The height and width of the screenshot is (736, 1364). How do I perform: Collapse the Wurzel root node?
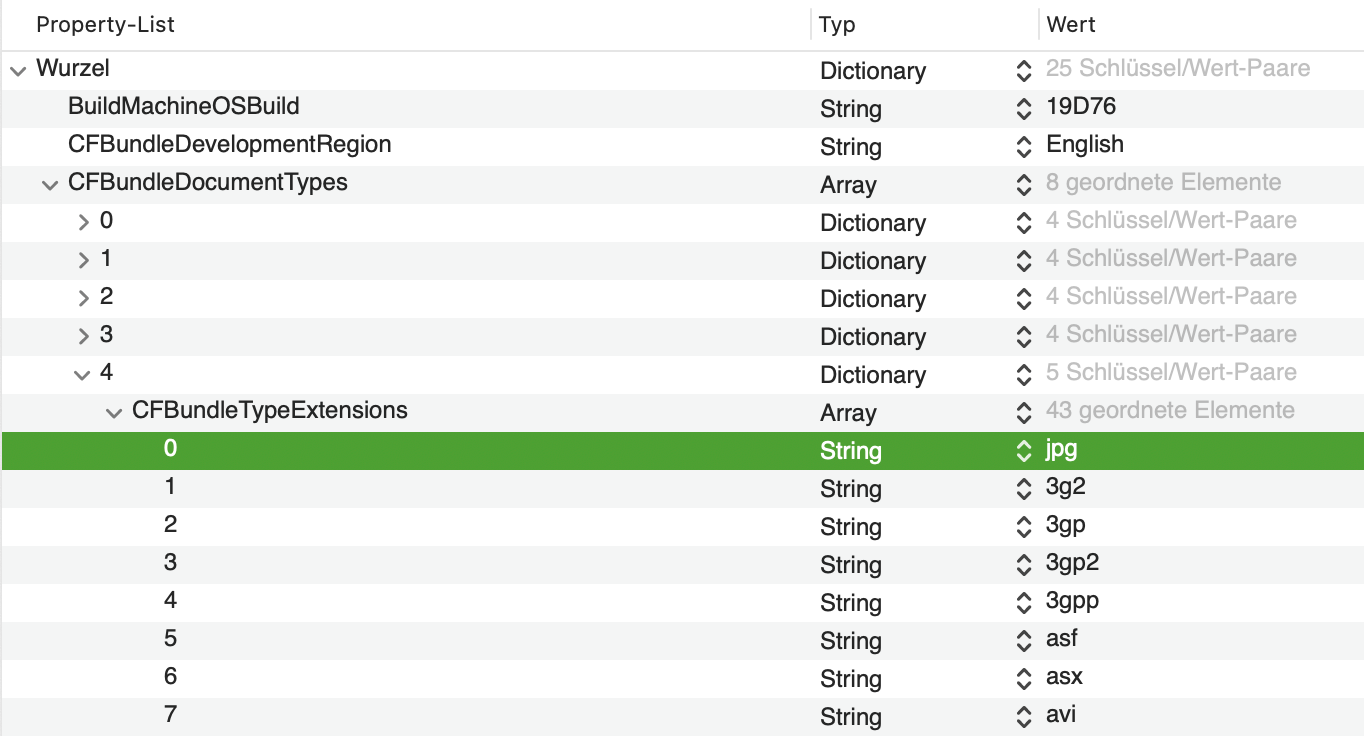(18, 70)
